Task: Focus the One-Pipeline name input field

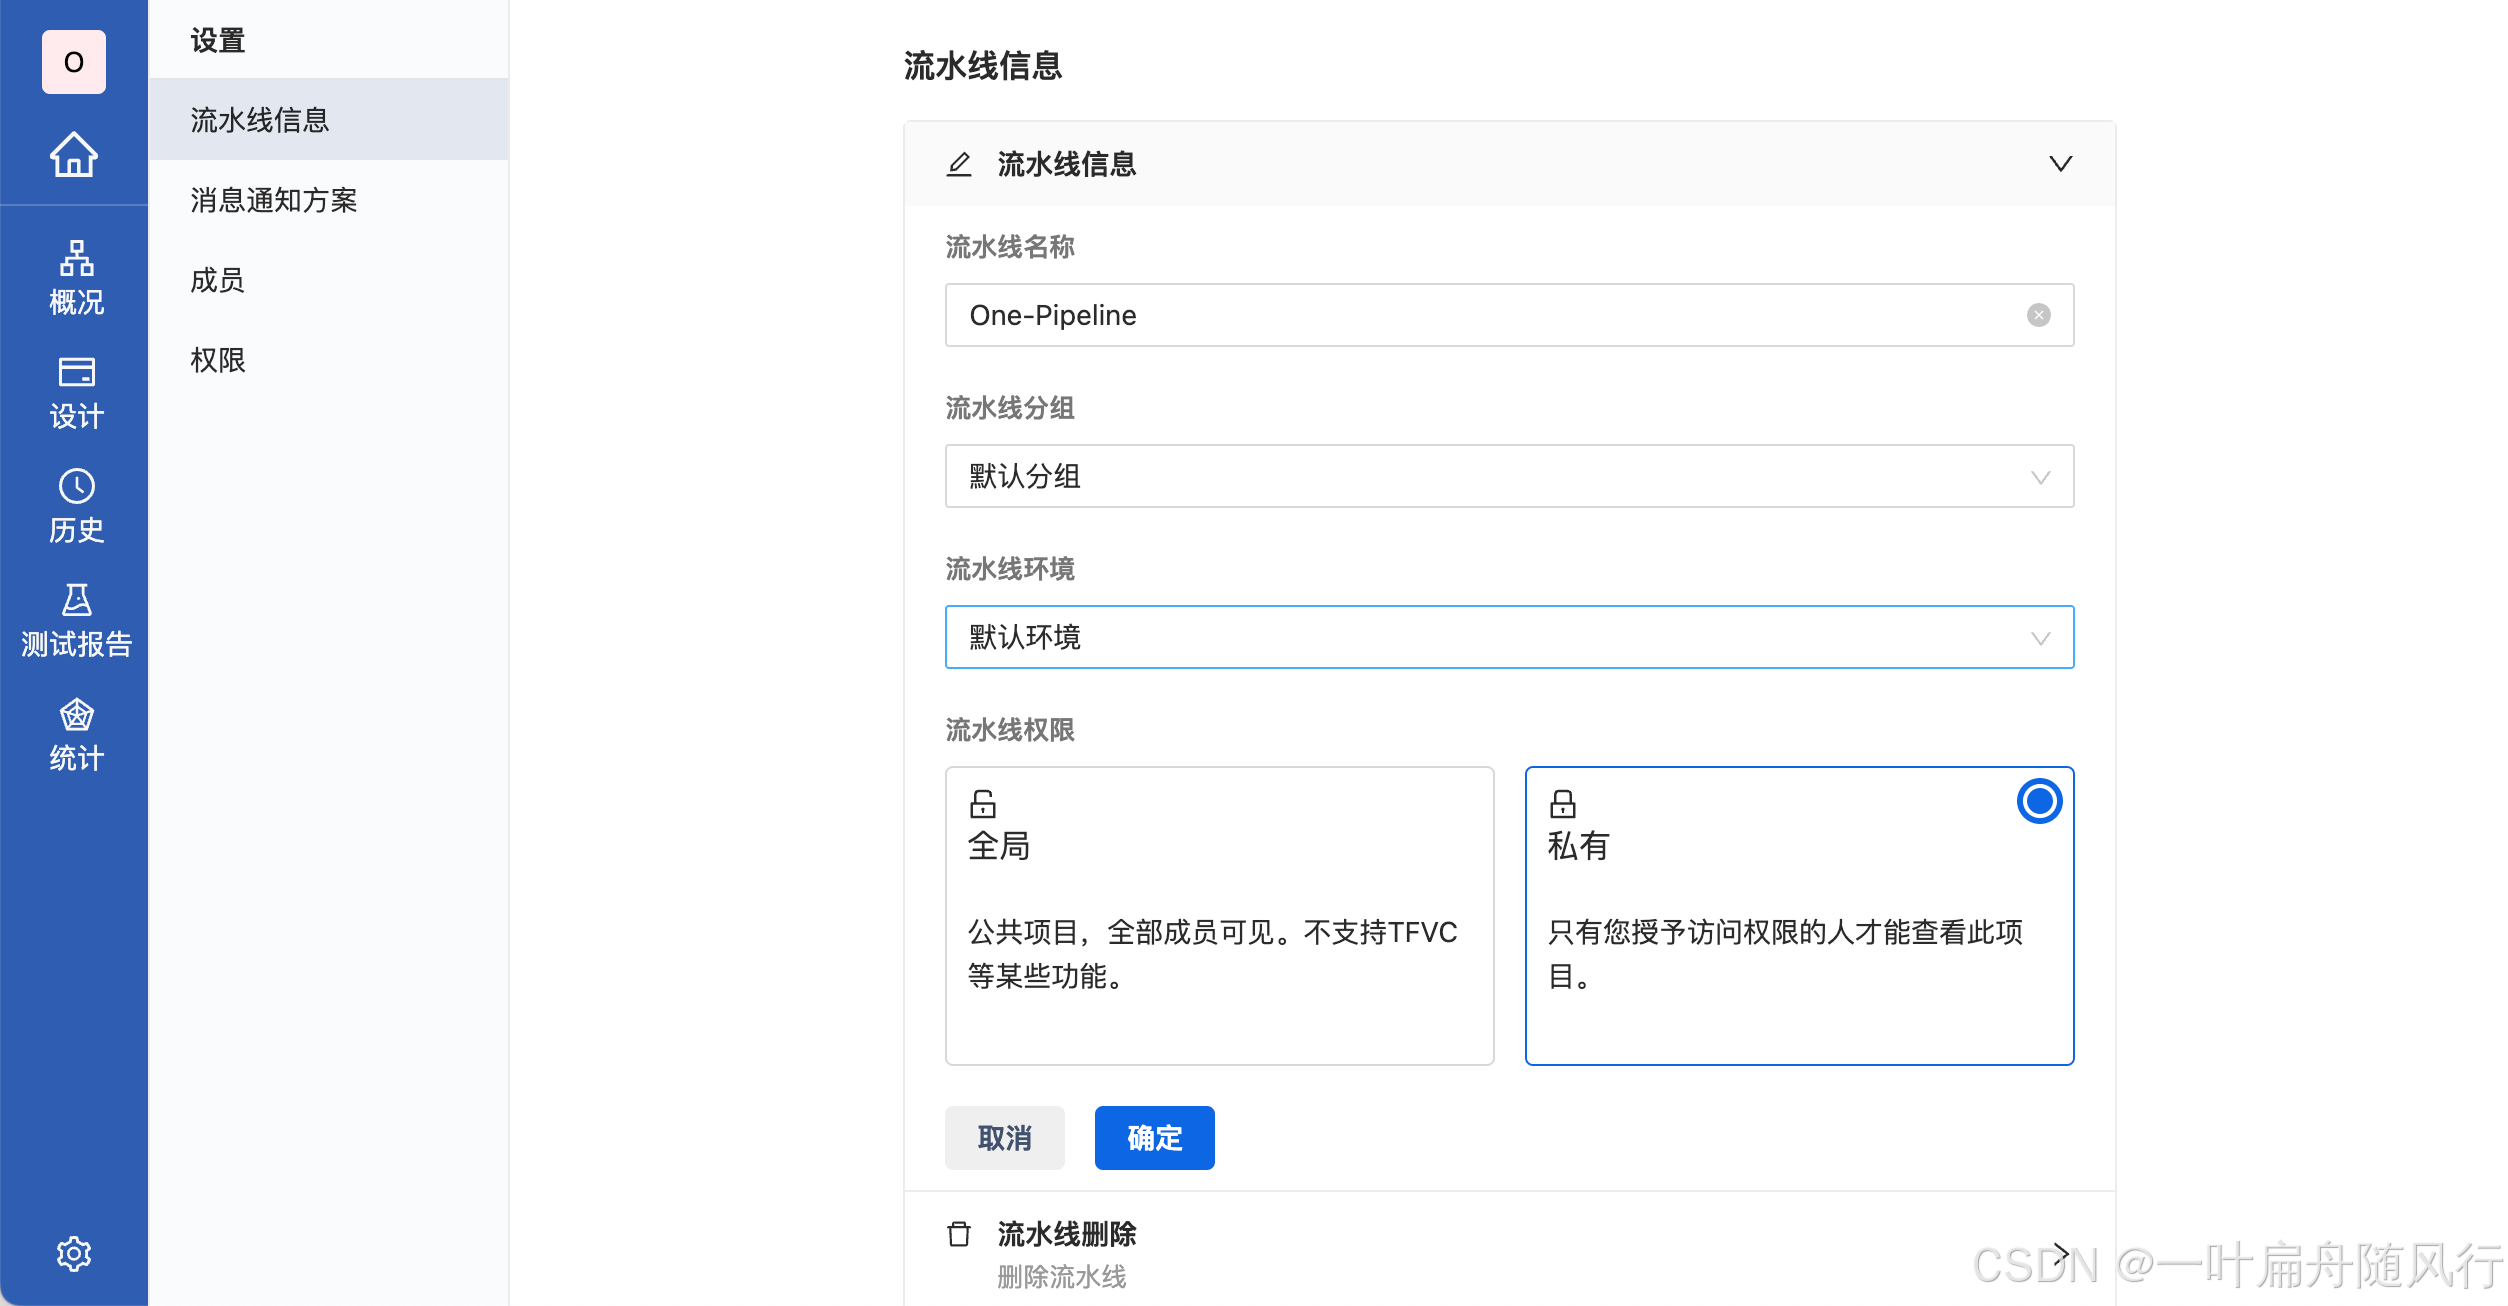Action: [x=1510, y=315]
